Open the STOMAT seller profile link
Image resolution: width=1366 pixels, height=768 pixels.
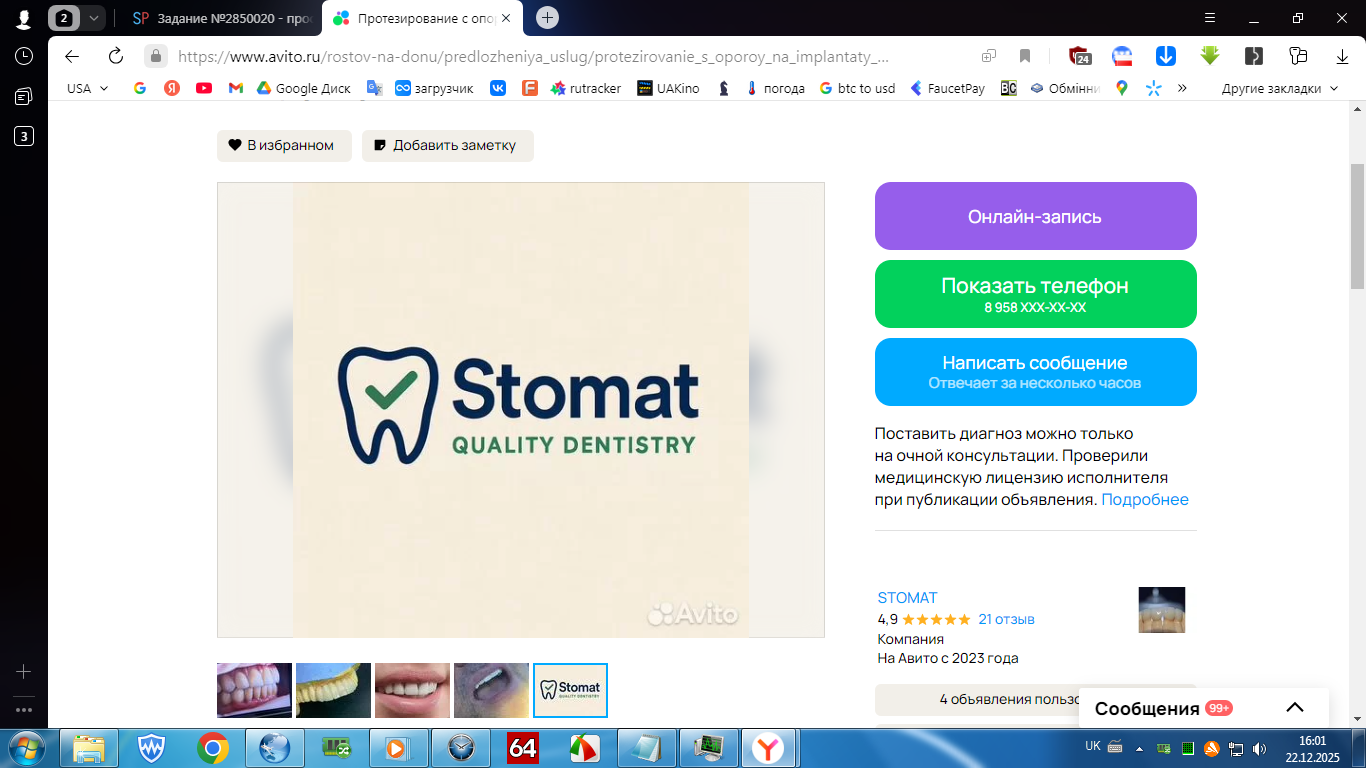907,597
